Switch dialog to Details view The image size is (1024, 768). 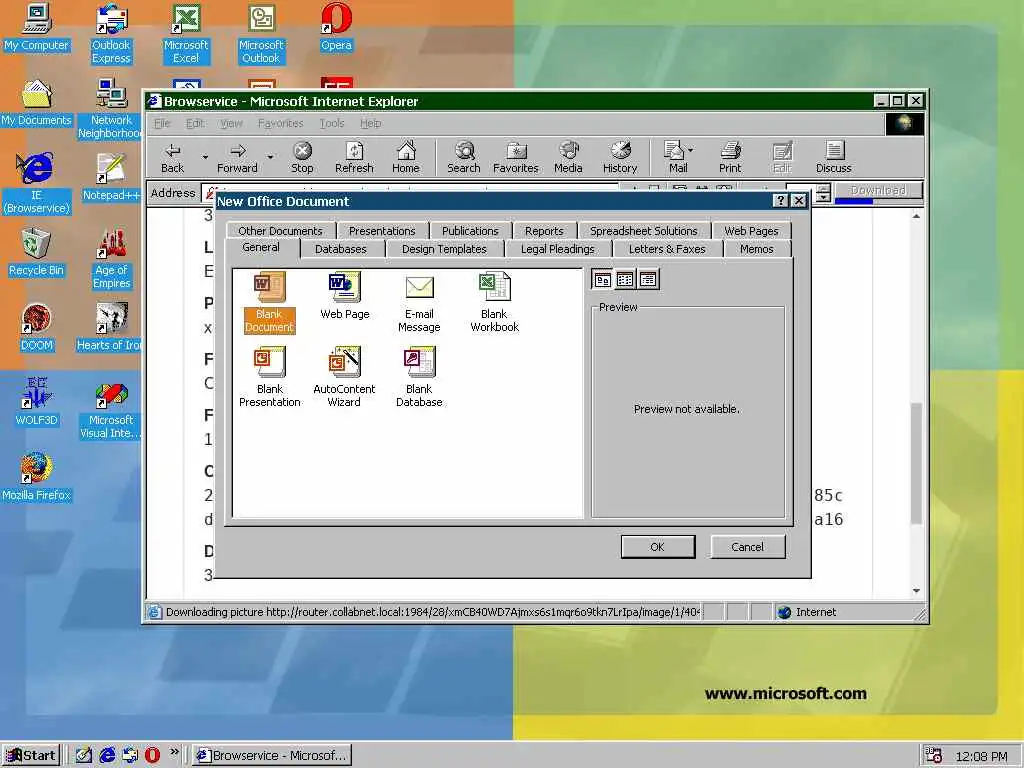[x=648, y=280]
